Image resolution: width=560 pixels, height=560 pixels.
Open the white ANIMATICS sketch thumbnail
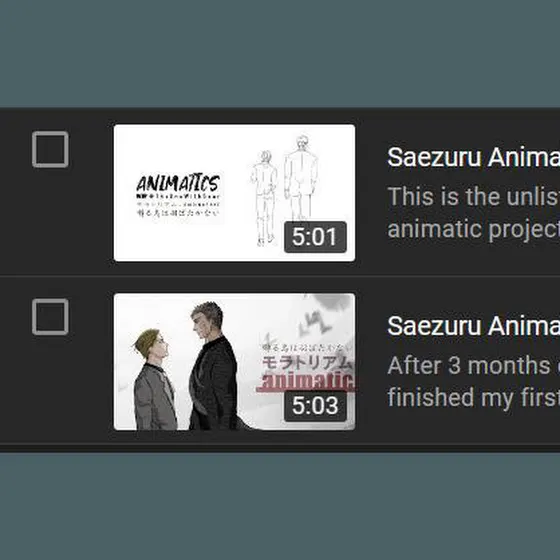tap(234, 193)
